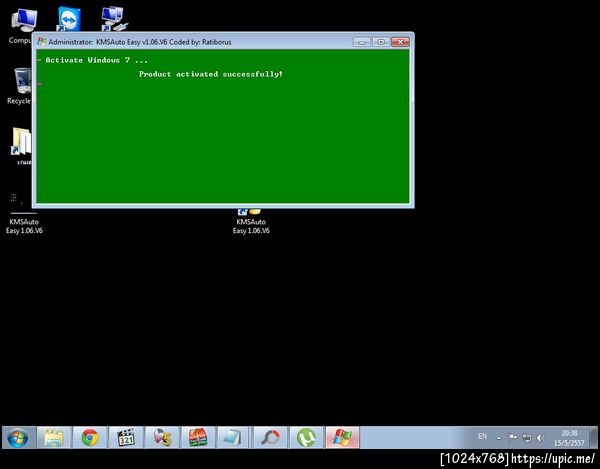600x469 pixels.
Task: Open the taskbar app with gold number 5
Action: click(x=162, y=438)
